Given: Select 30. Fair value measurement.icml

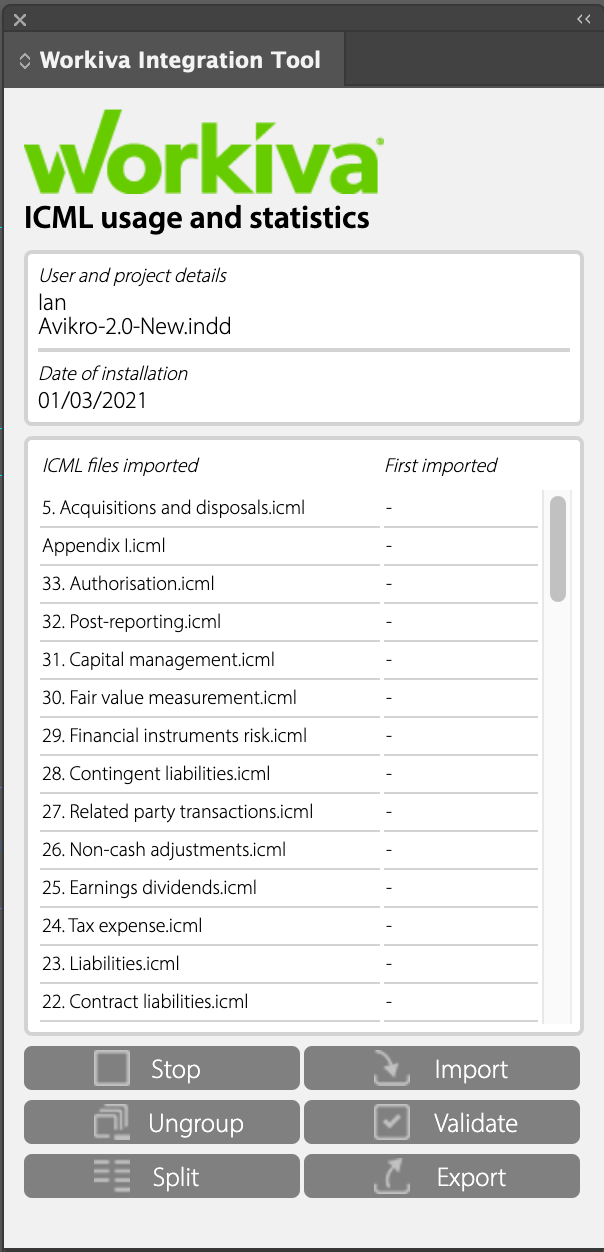Looking at the screenshot, I should [169, 698].
